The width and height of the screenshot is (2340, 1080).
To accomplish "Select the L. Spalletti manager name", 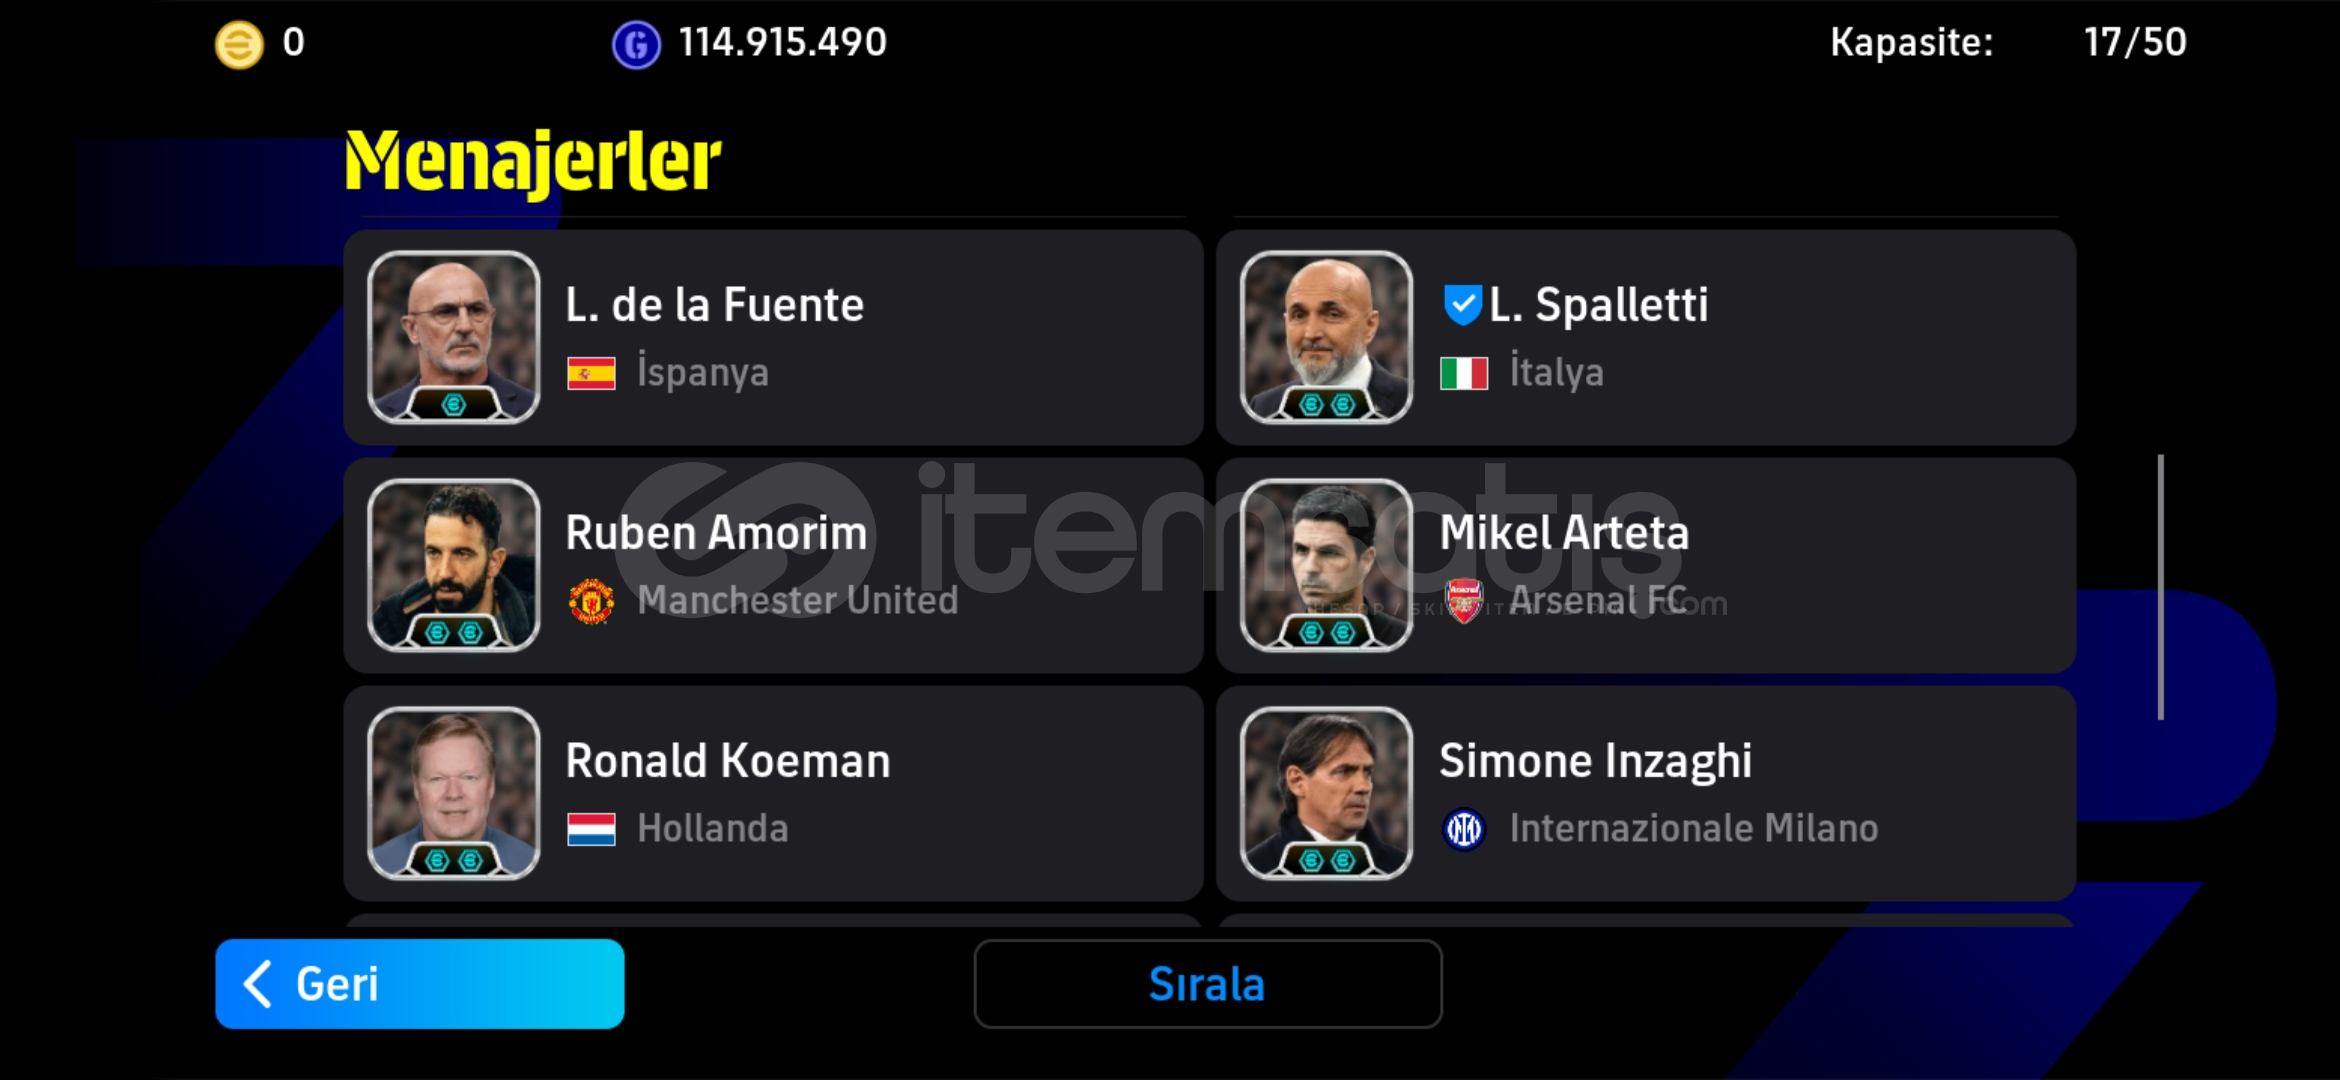I will (x=1598, y=305).
